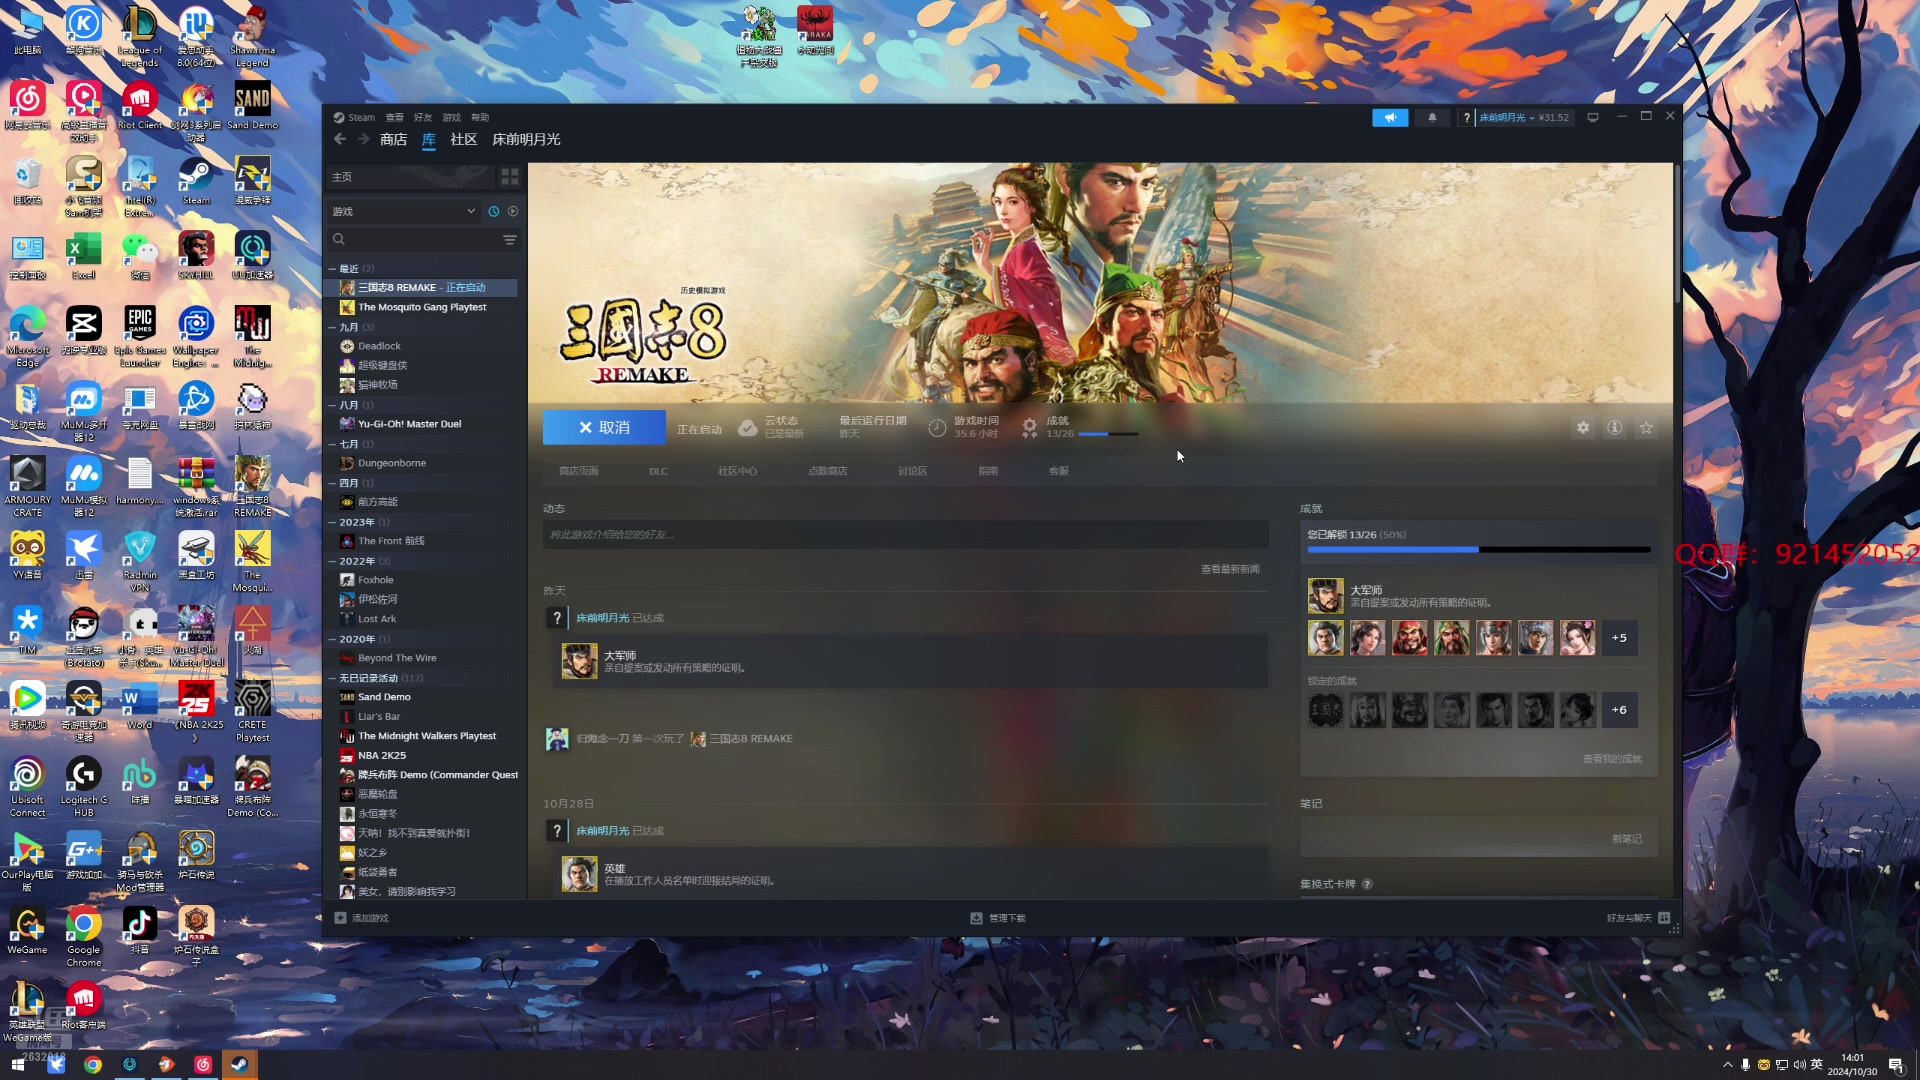Click 新笔记 to add a note
Image resolution: width=1920 pixels, height=1080 pixels.
point(1627,839)
